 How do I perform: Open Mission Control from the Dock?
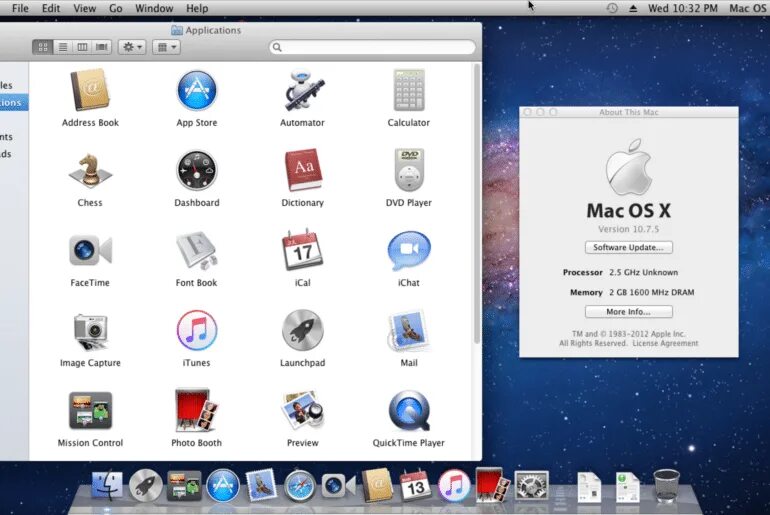point(184,486)
